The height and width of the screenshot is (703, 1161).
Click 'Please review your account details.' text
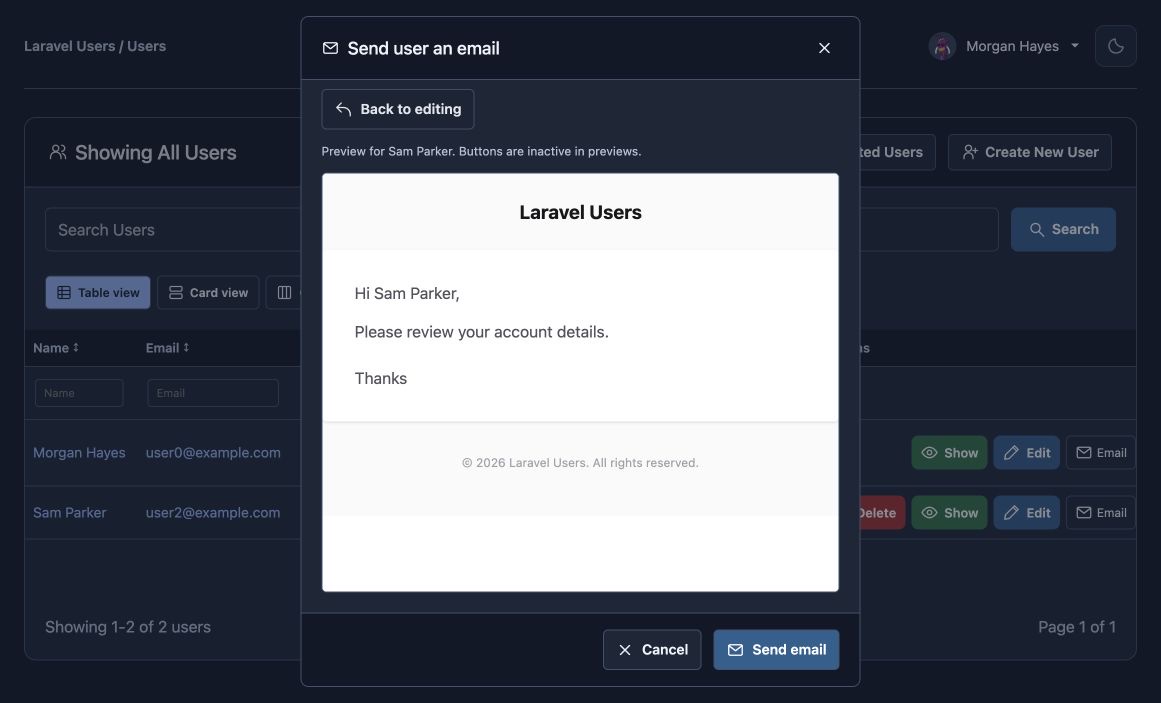(481, 332)
